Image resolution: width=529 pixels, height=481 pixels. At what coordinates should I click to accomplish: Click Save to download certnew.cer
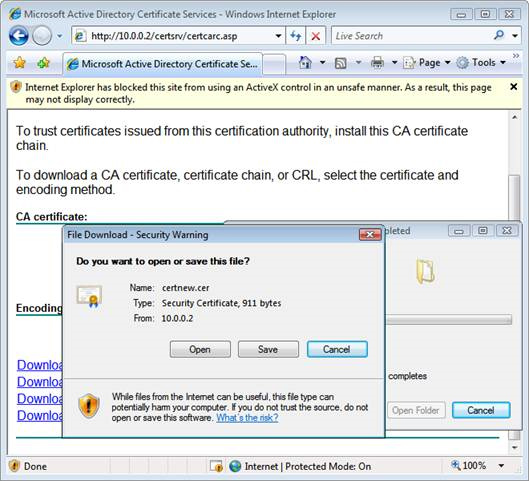(268, 349)
